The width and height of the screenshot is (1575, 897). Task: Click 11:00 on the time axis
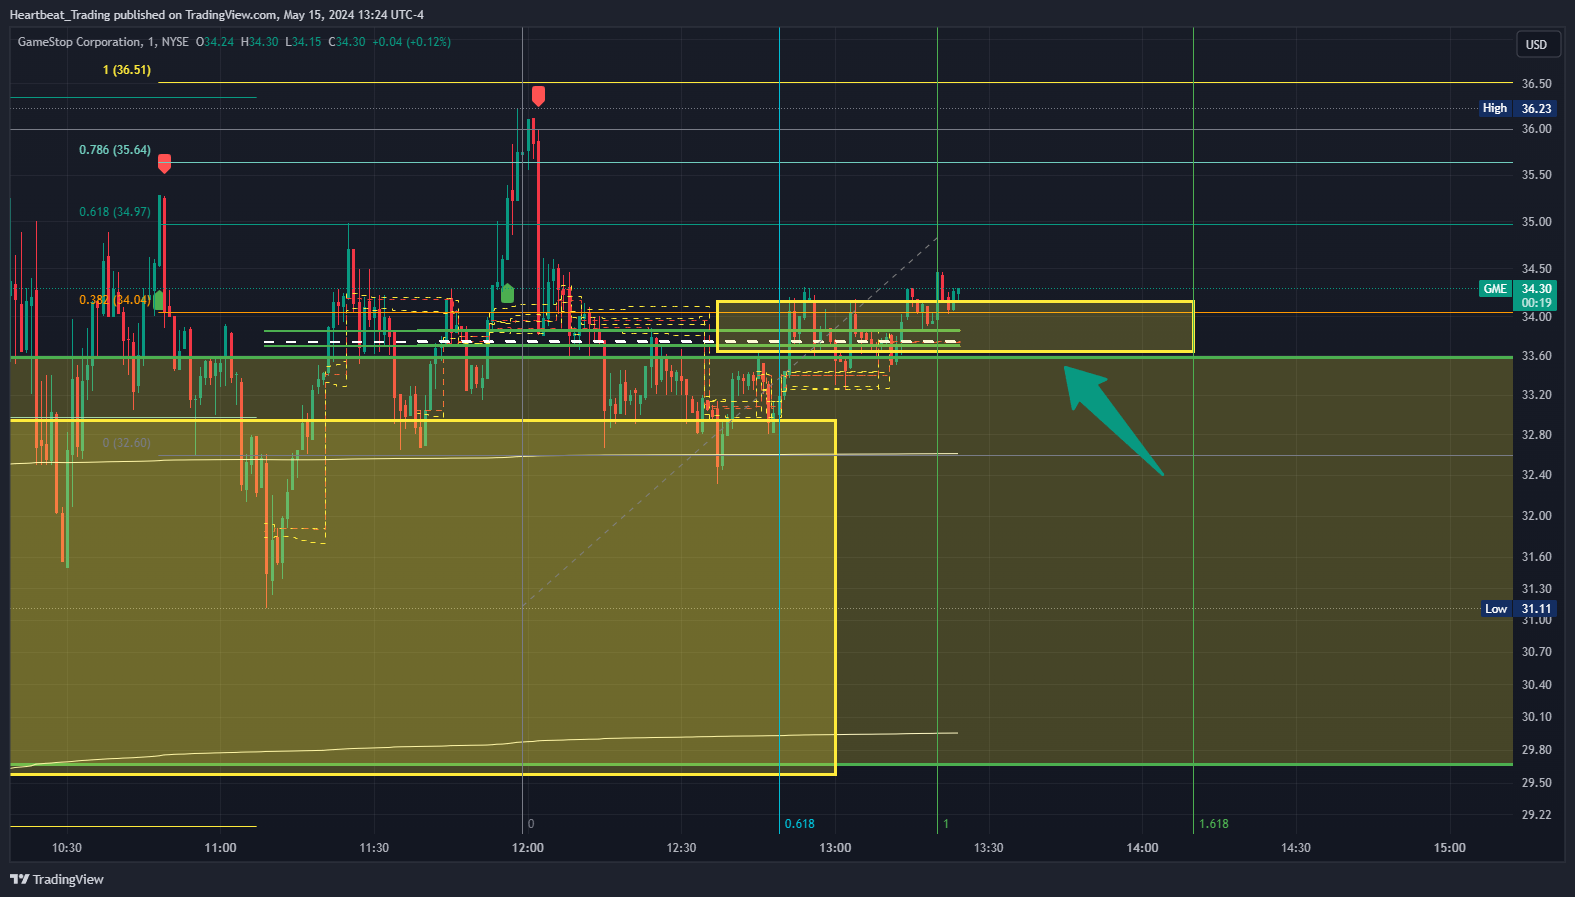coord(220,848)
